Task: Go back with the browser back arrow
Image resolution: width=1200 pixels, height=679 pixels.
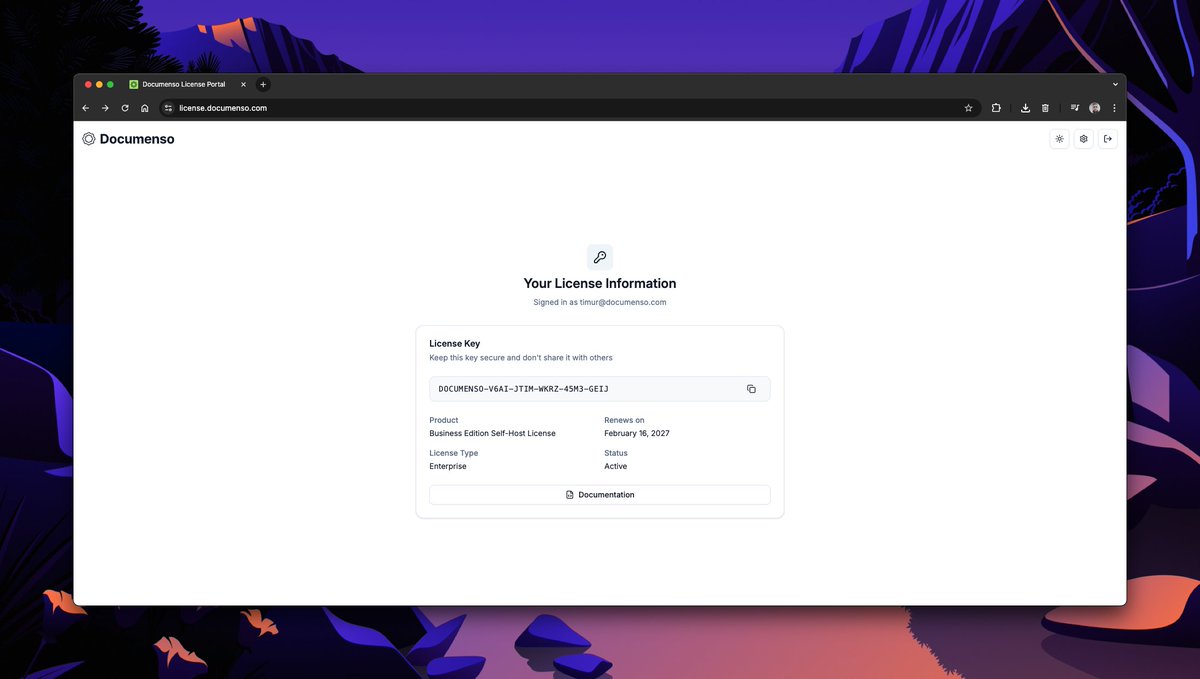Action: 86,108
